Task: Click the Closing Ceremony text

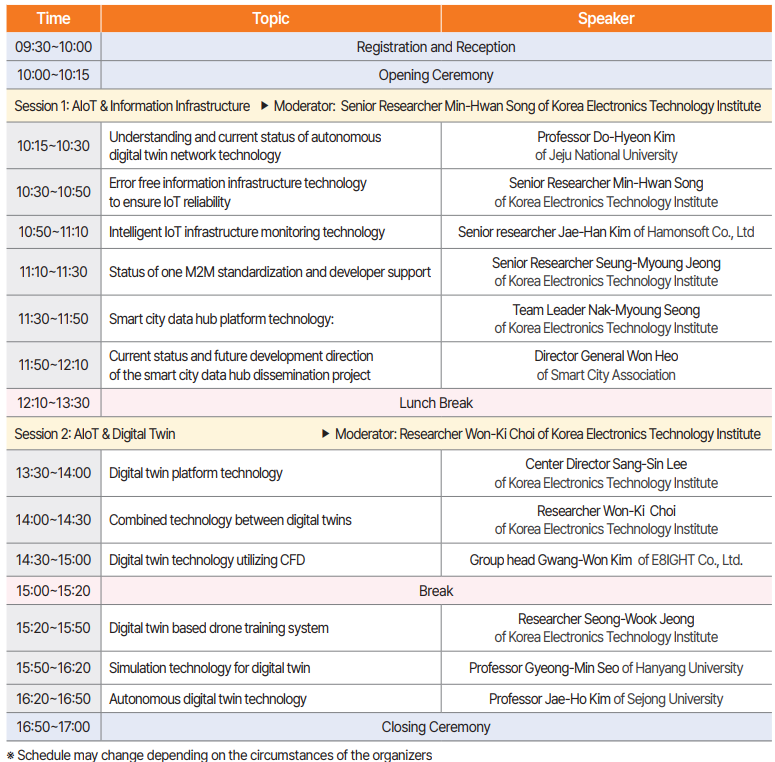Action: [436, 727]
